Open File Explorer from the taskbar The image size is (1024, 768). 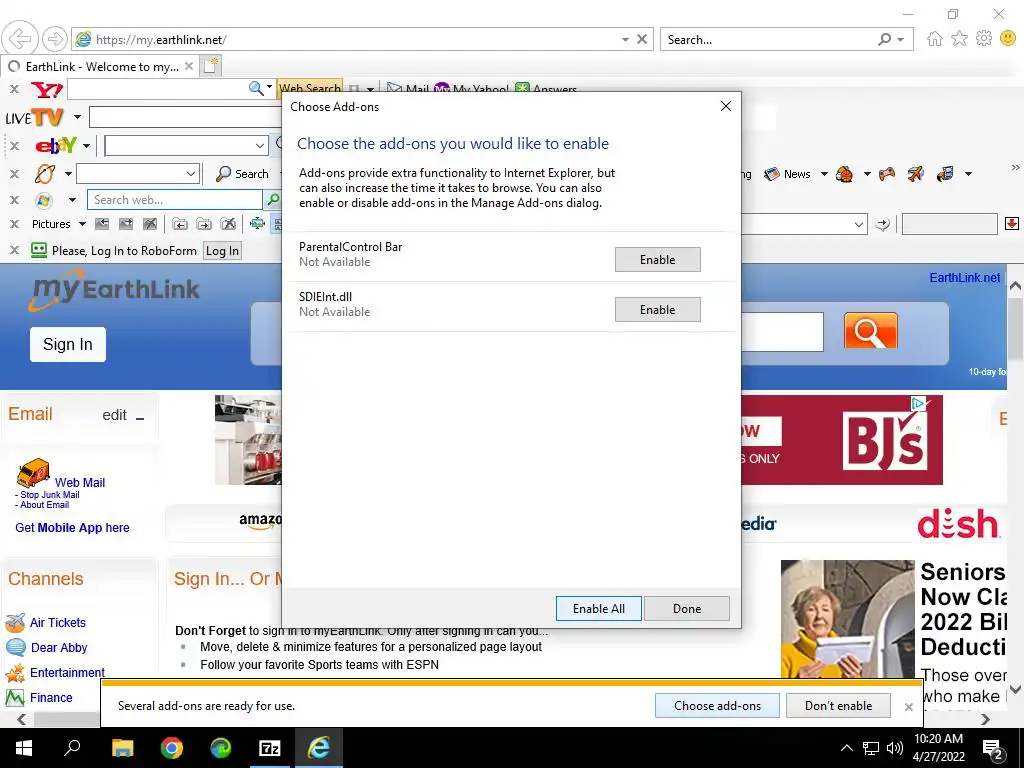click(122, 748)
